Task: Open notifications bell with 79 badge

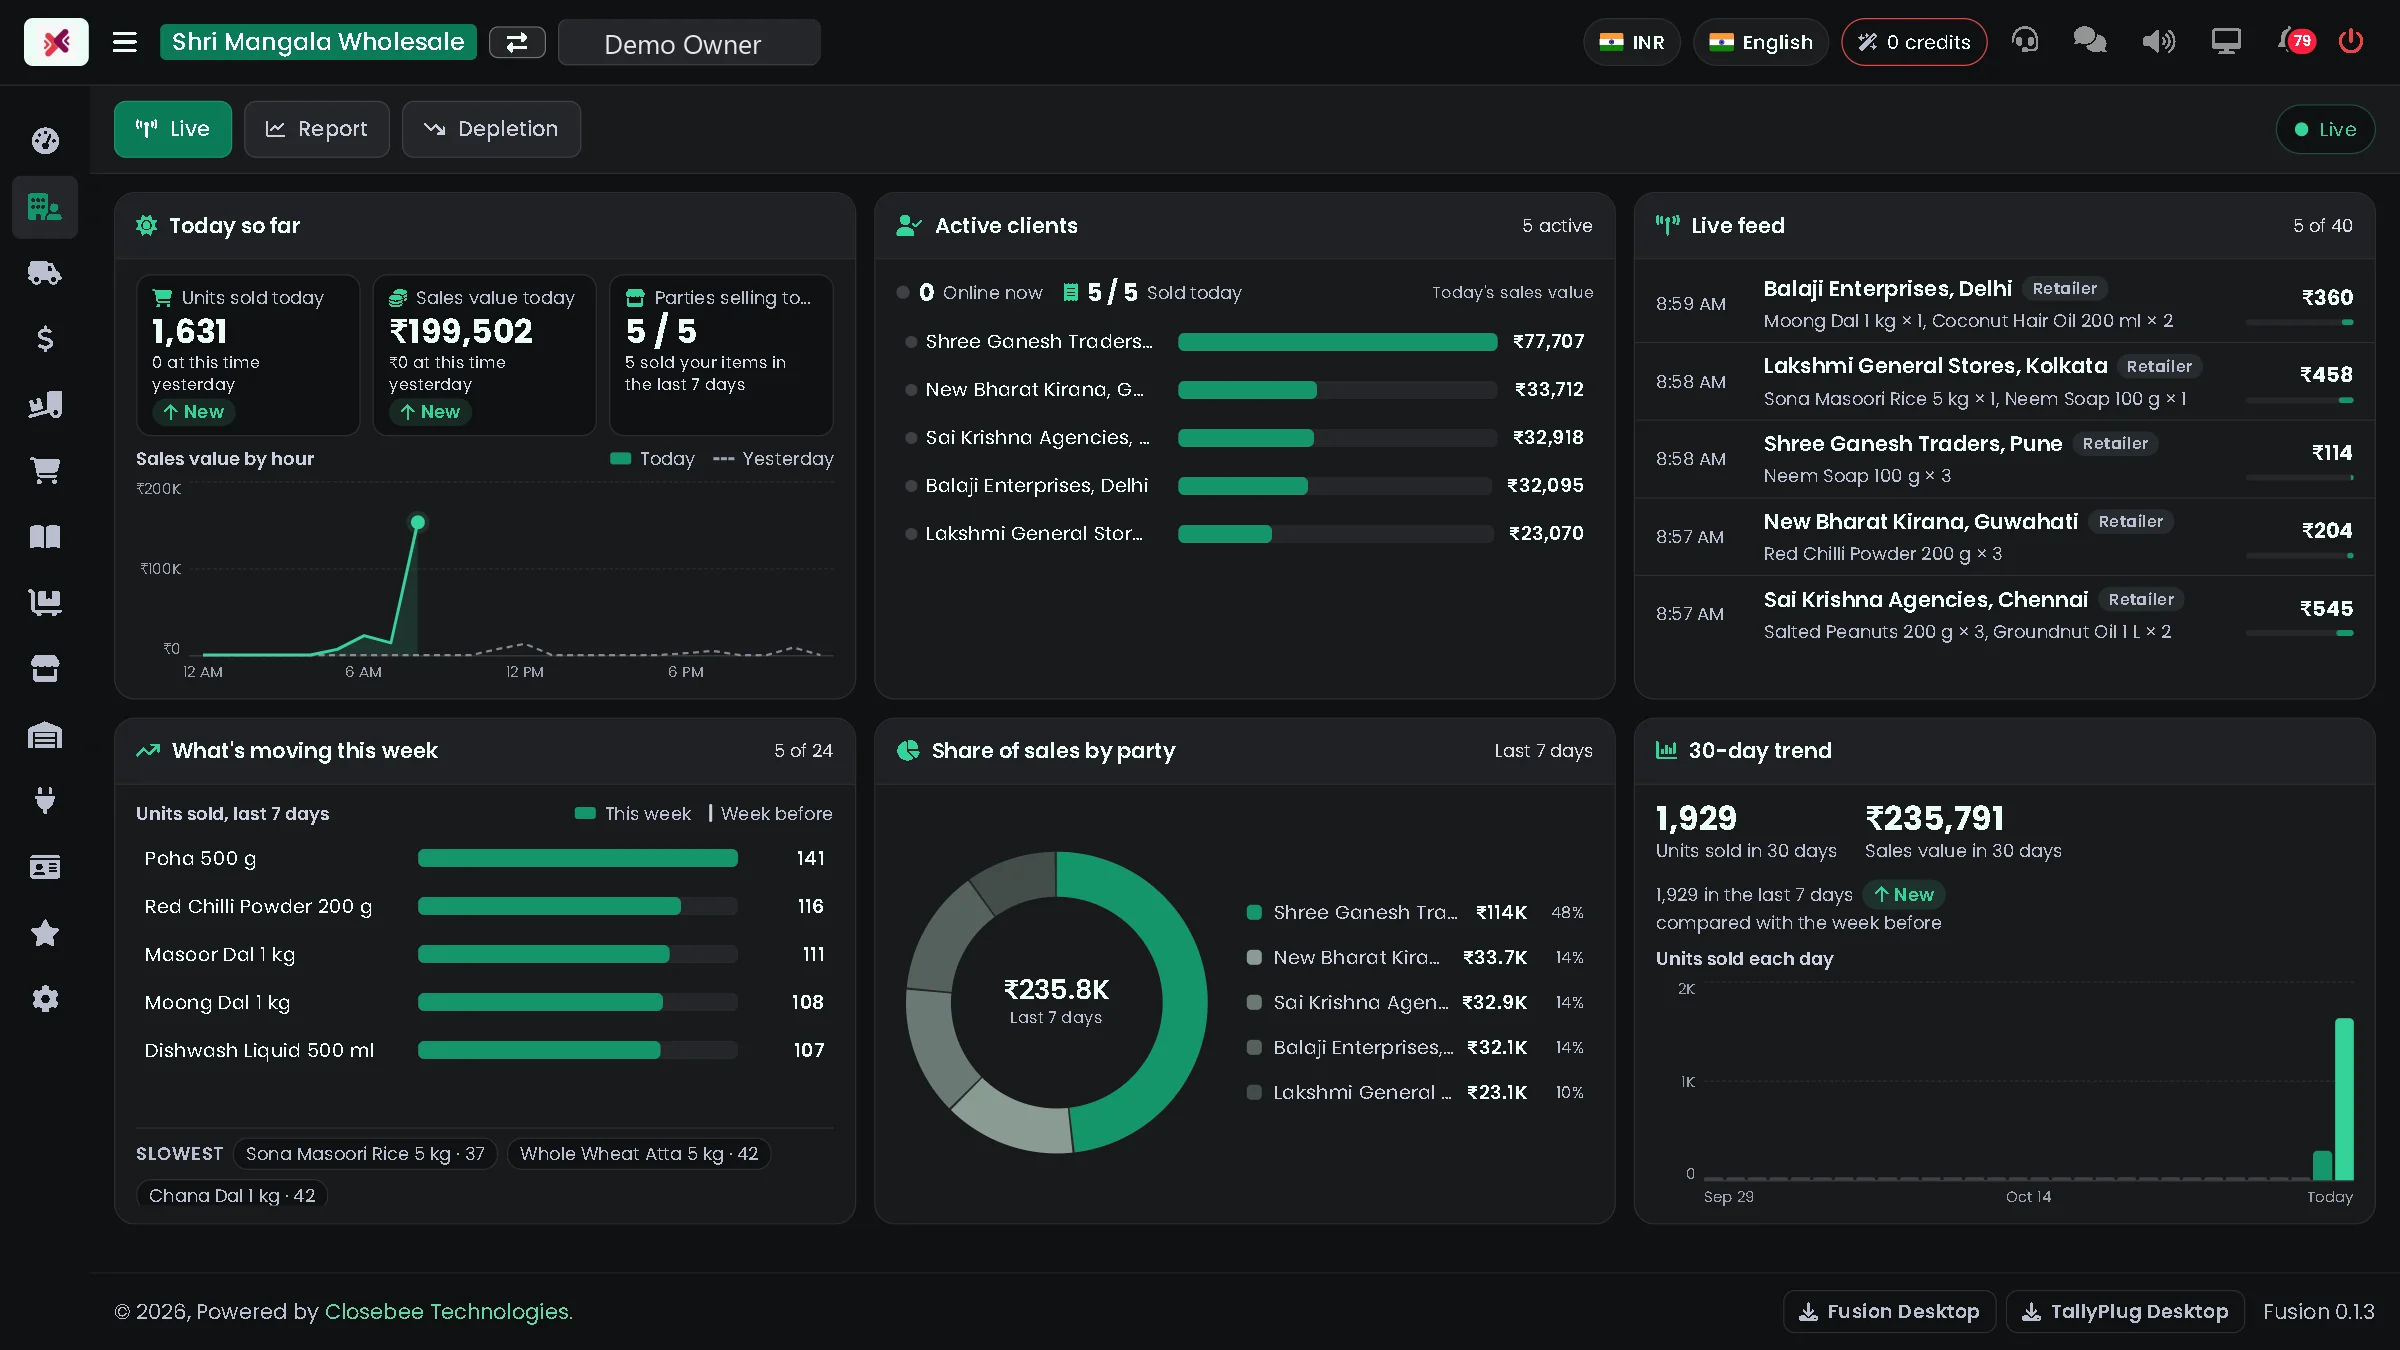Action: (x=2296, y=41)
